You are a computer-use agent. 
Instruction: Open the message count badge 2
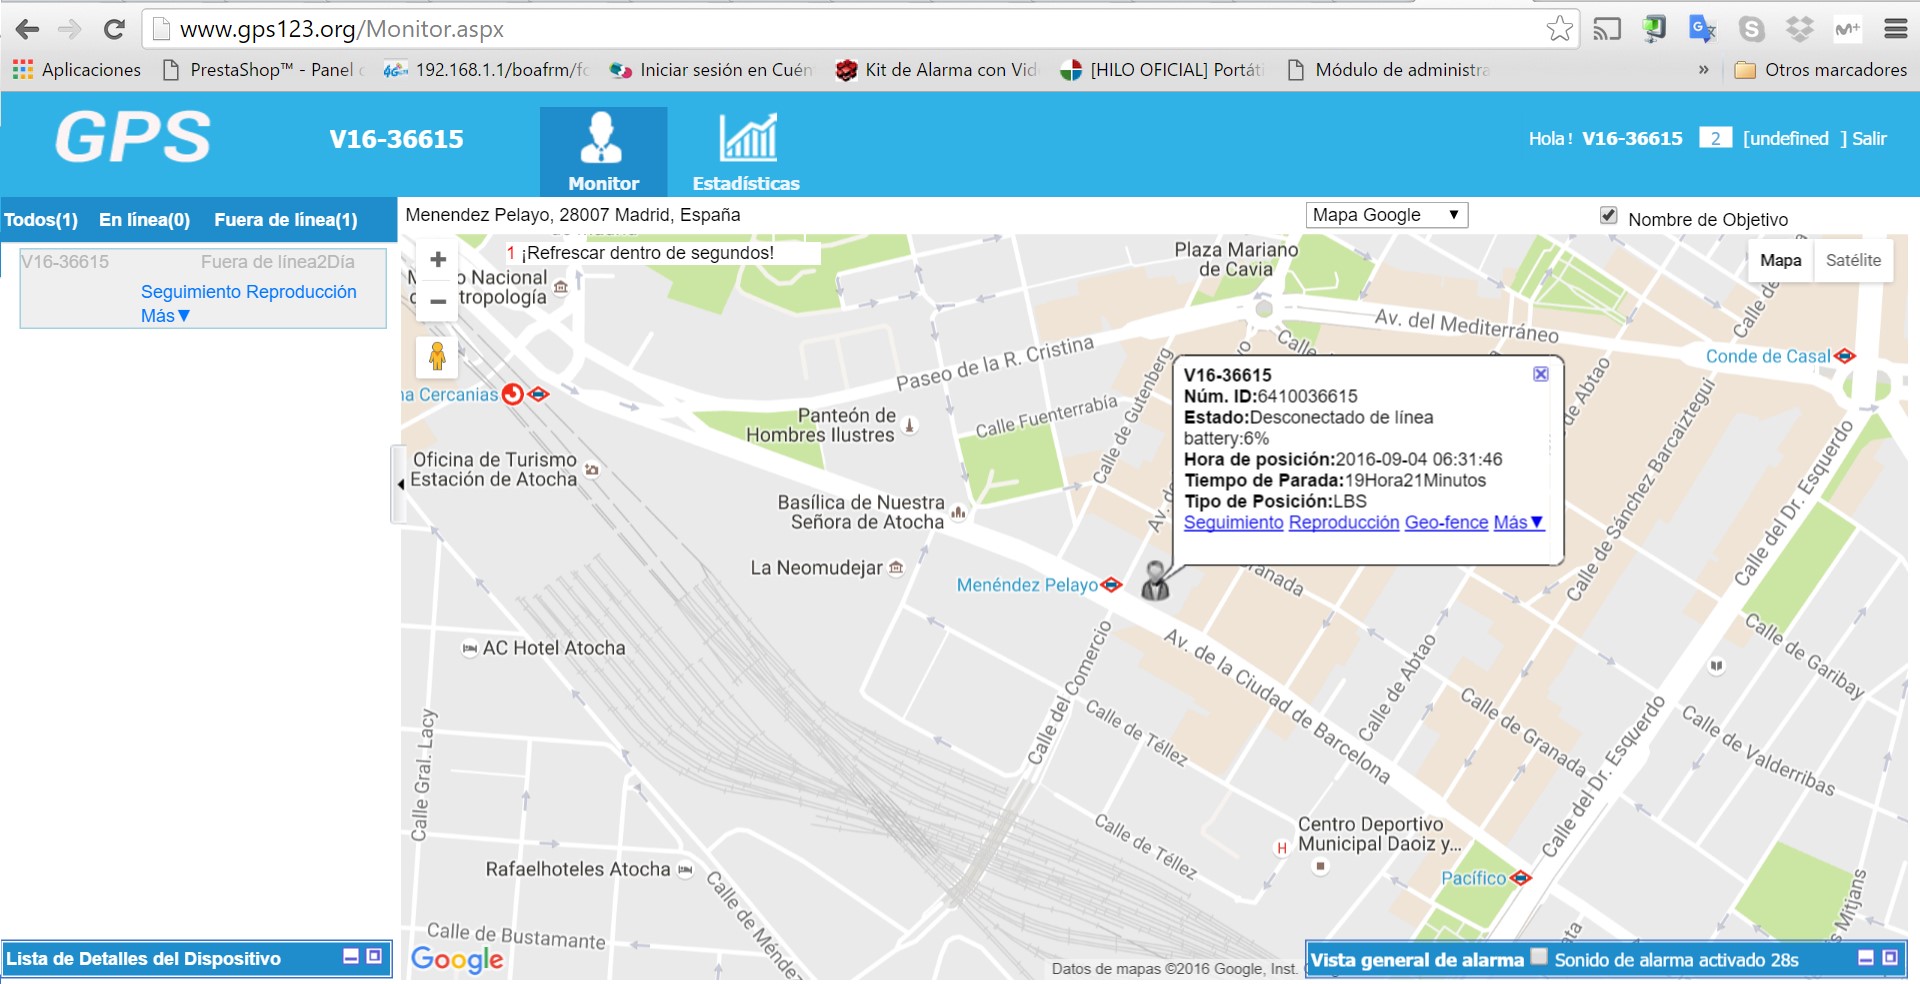pyautogui.click(x=1715, y=138)
